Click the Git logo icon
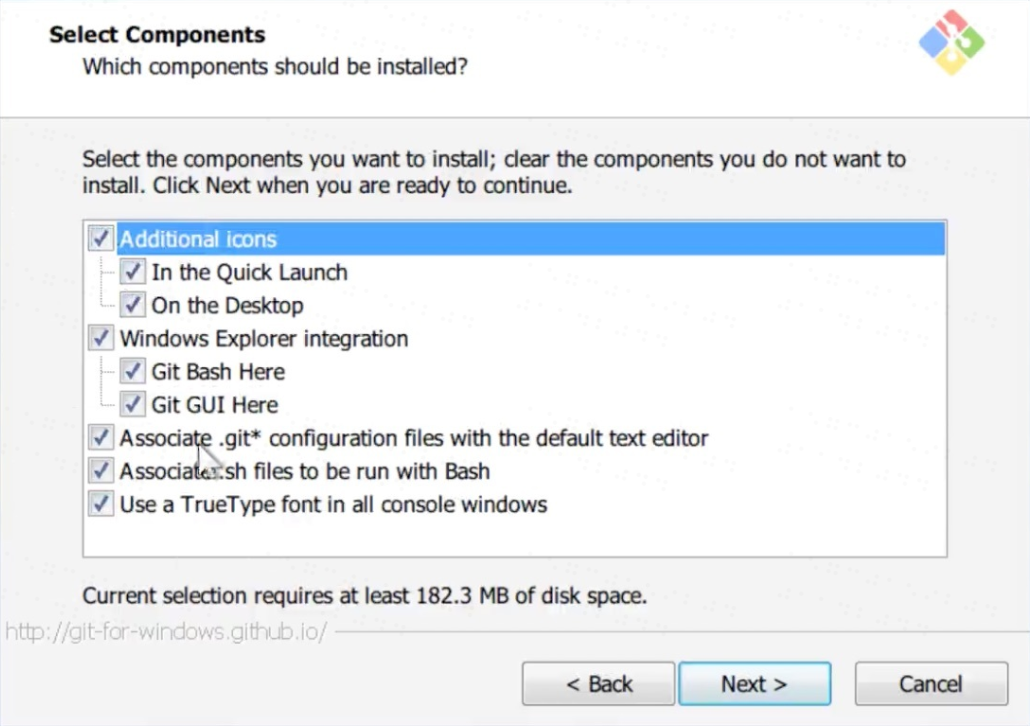This screenshot has width=1030, height=726. click(x=951, y=42)
